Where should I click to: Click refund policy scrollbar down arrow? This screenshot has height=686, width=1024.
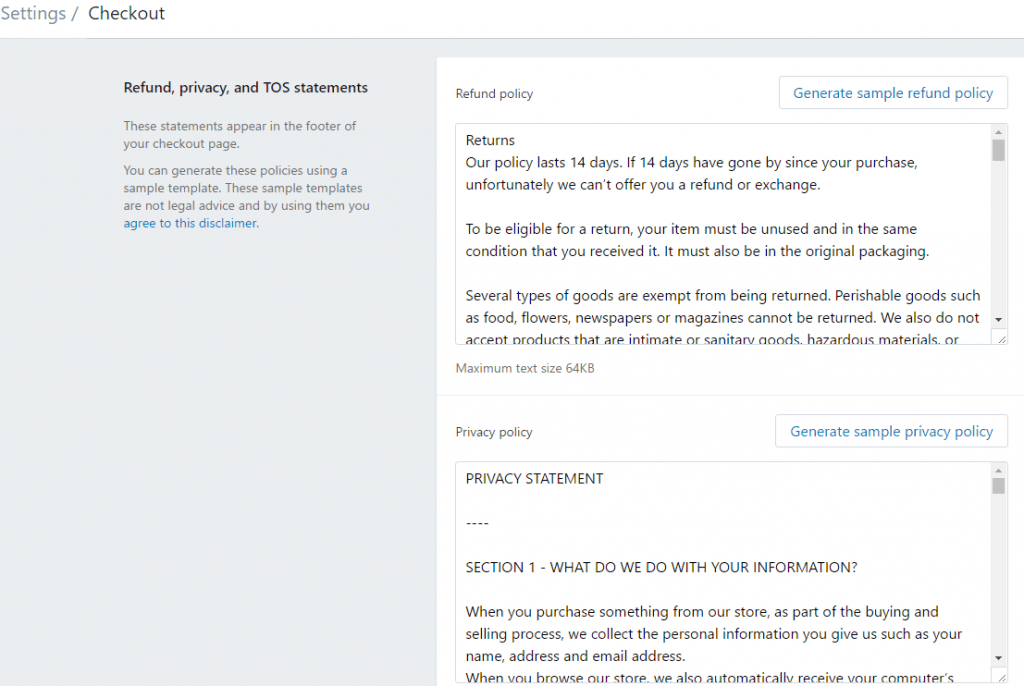point(998,319)
